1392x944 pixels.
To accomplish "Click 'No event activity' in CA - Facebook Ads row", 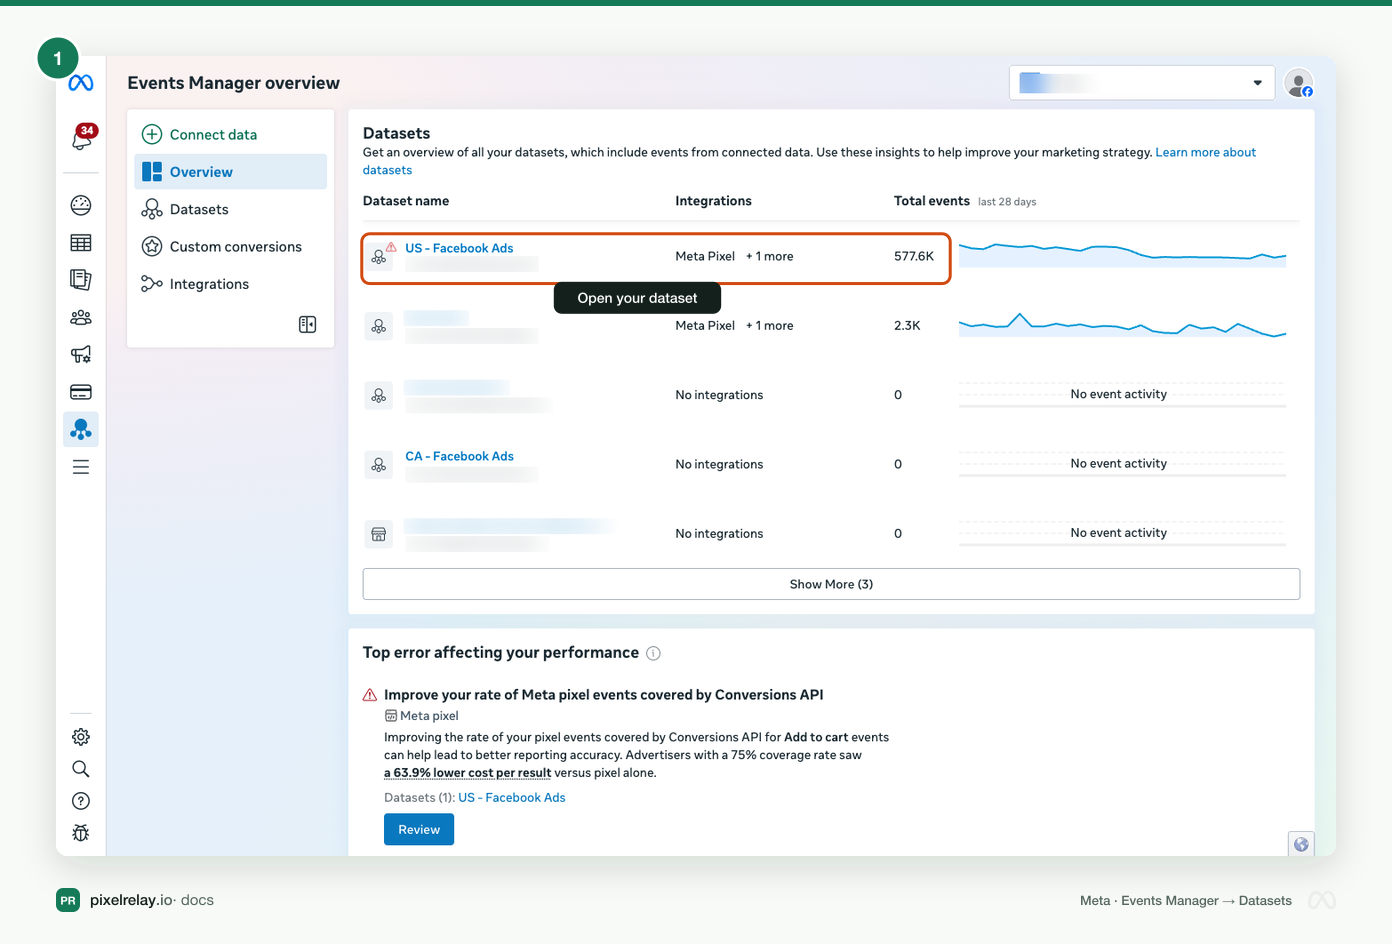I will coord(1119,464).
